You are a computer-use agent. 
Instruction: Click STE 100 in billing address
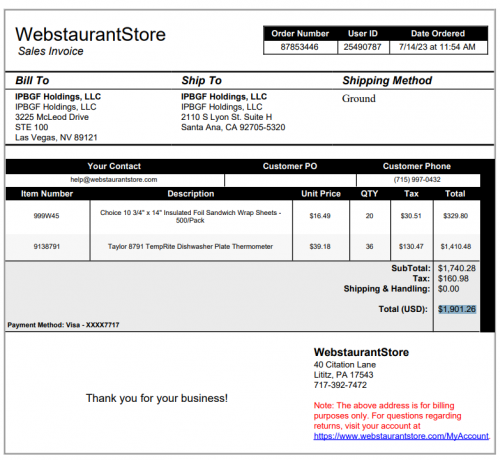point(32,127)
